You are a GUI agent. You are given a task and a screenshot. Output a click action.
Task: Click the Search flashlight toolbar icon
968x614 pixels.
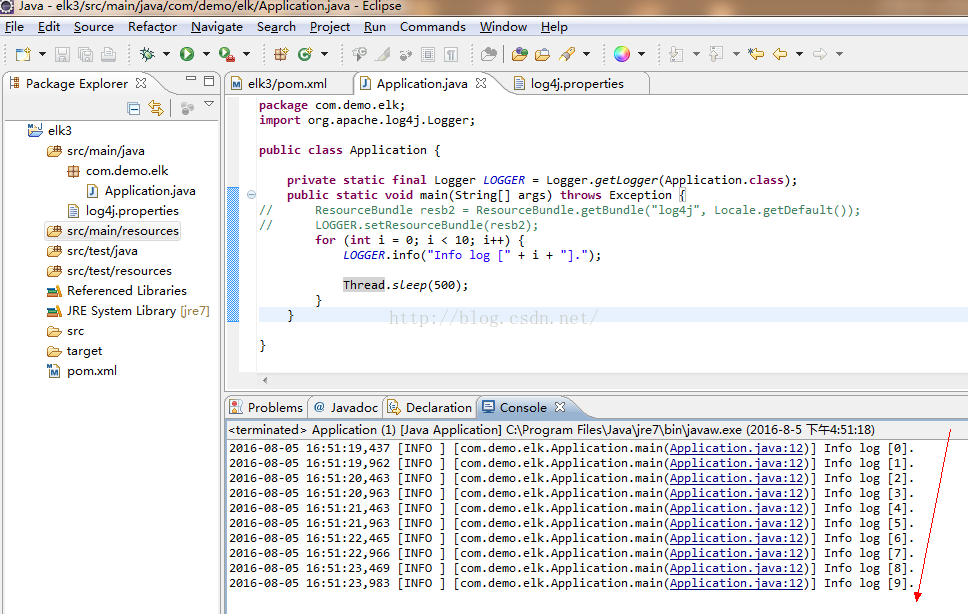pyautogui.click(x=567, y=54)
